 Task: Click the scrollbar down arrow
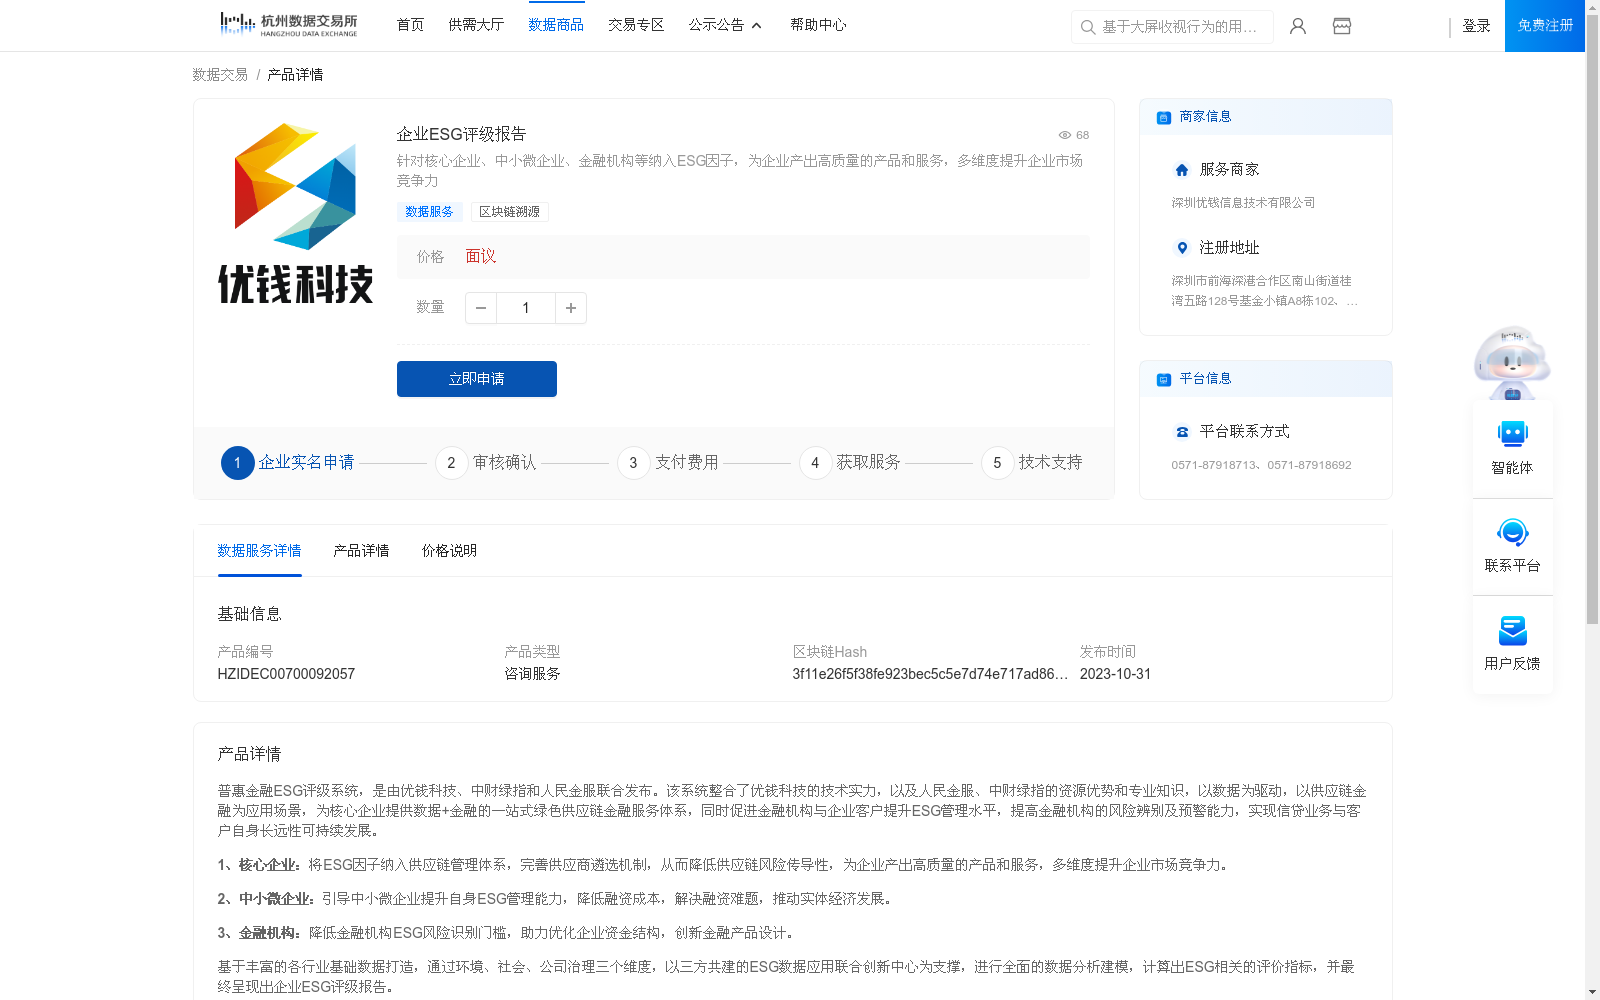pyautogui.click(x=1592, y=992)
